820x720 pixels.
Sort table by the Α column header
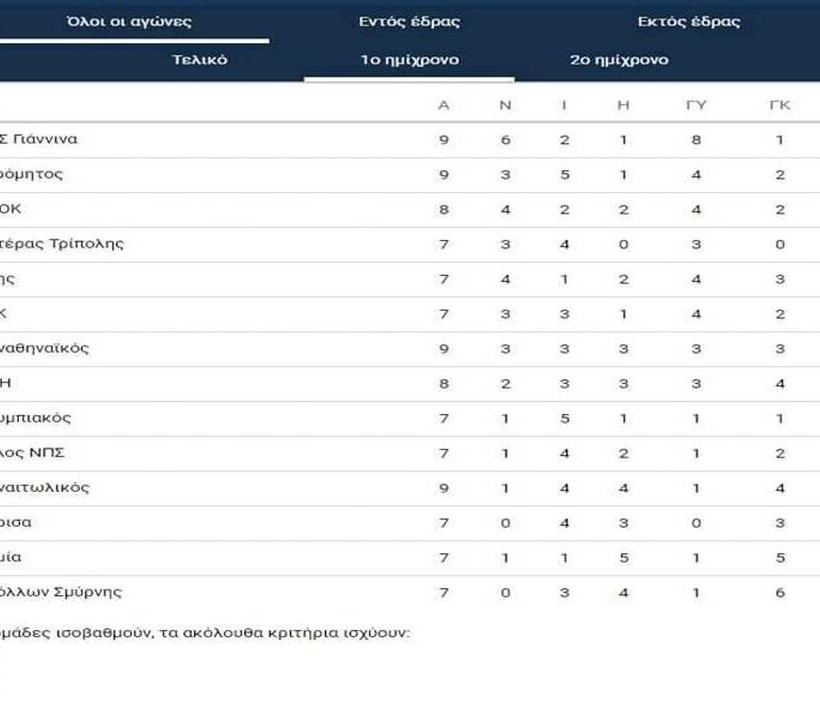tap(444, 105)
